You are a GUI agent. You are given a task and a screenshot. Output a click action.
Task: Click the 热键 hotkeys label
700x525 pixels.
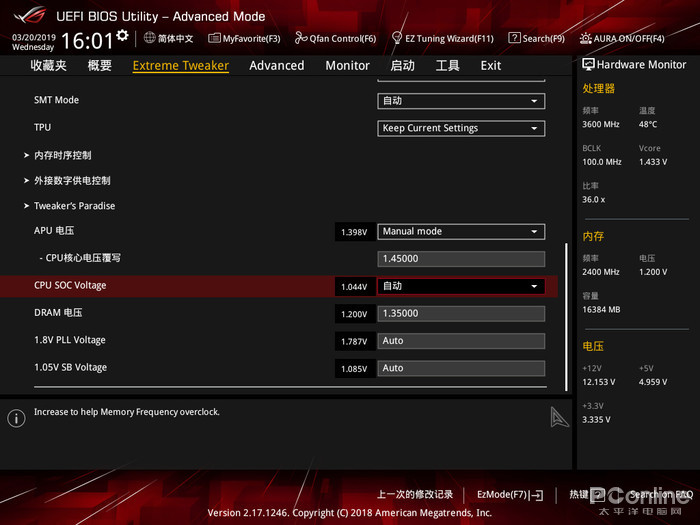(579, 494)
